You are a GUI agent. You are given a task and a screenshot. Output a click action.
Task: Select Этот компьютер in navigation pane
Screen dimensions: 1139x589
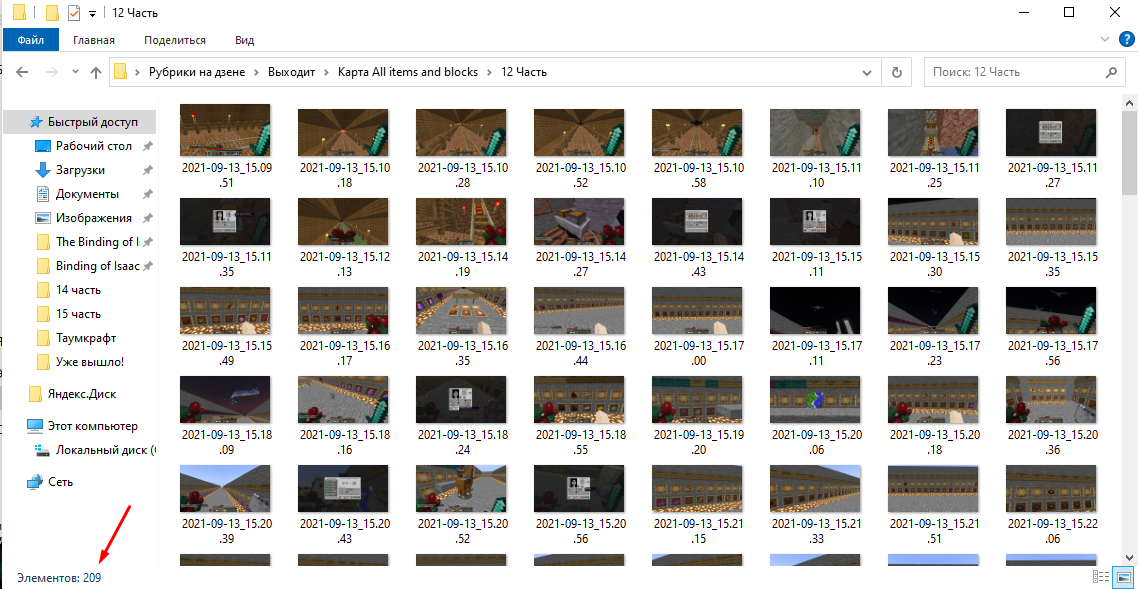(x=92, y=426)
